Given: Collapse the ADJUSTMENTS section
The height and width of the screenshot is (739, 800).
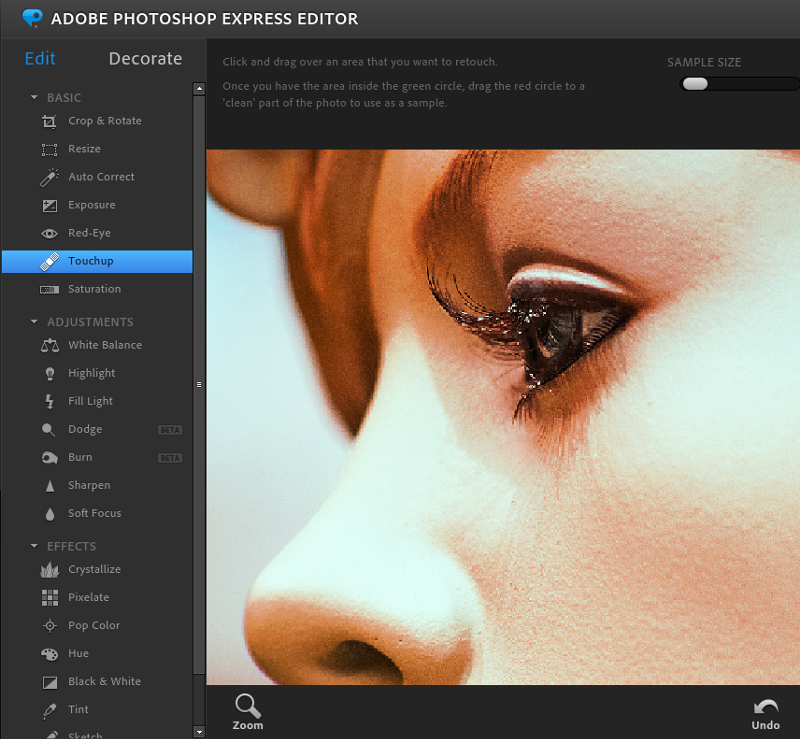Looking at the screenshot, I should [34, 322].
